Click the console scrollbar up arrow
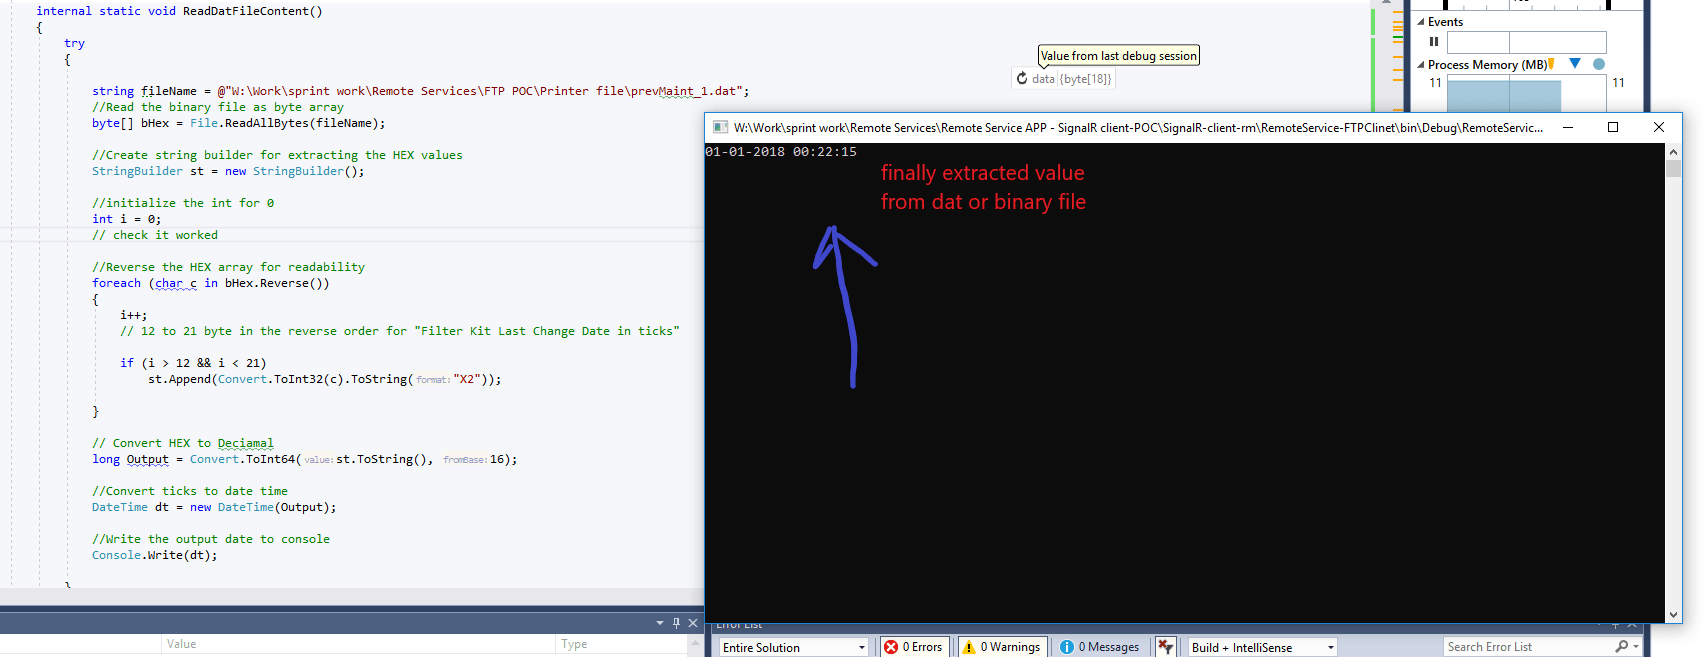The width and height of the screenshot is (1706, 657). 1673,152
